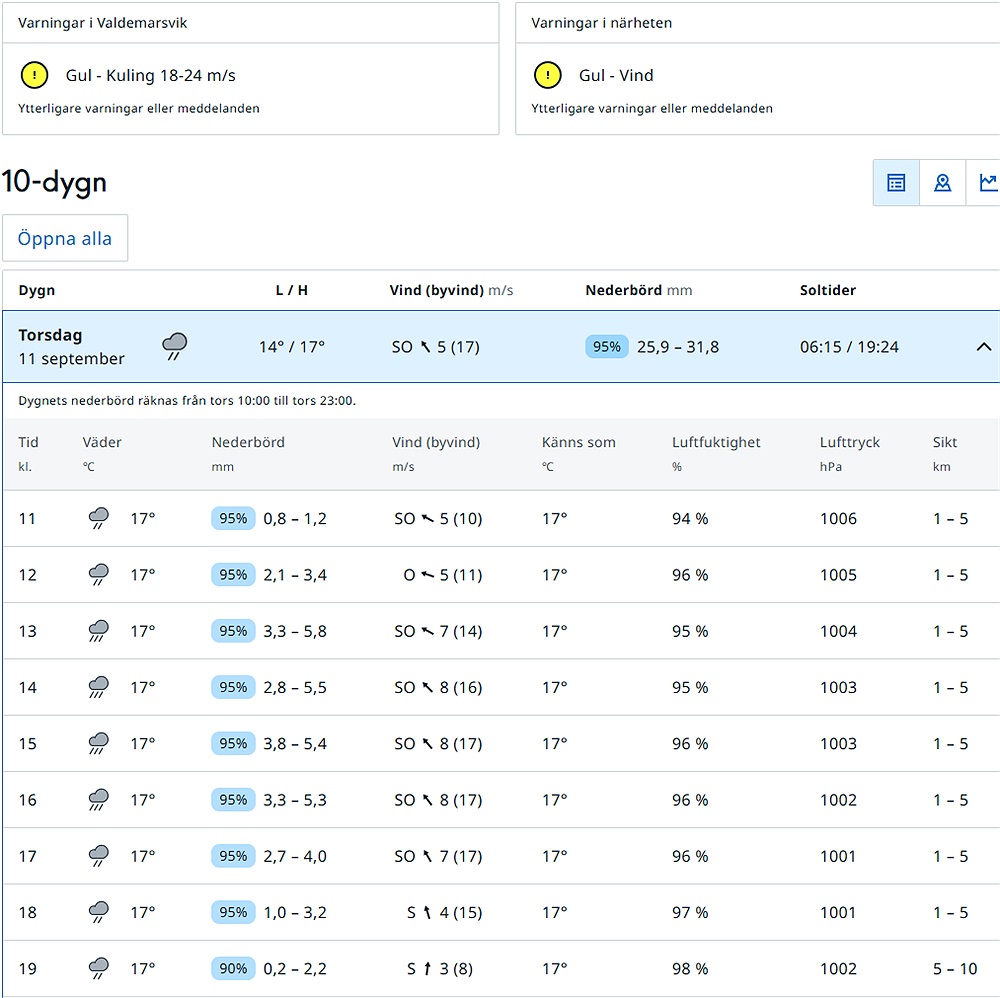Click rain icon in the 19 o'clock row
This screenshot has height=998, width=1000.
click(98, 968)
